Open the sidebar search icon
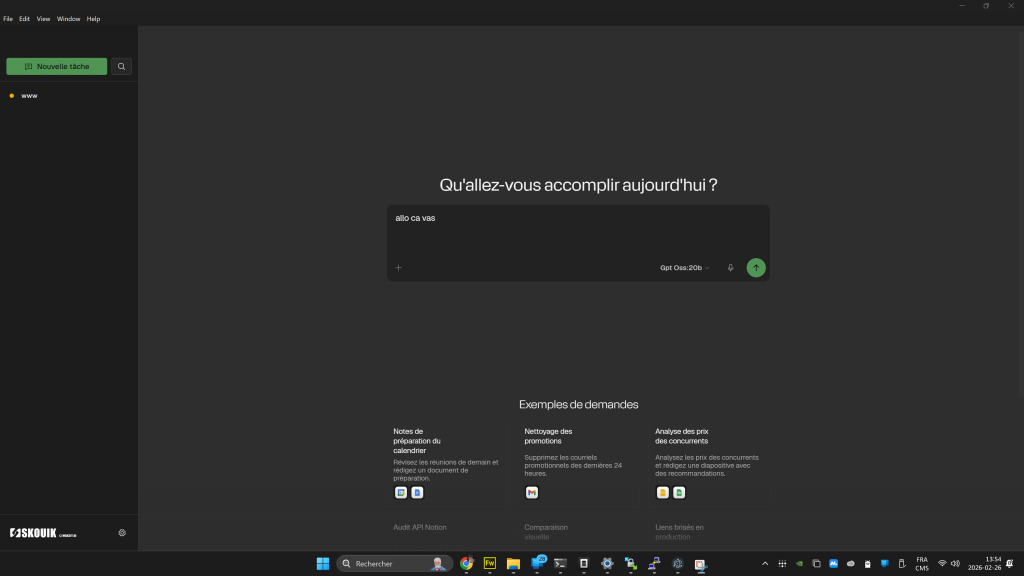This screenshot has height=576, width=1024. [121, 66]
